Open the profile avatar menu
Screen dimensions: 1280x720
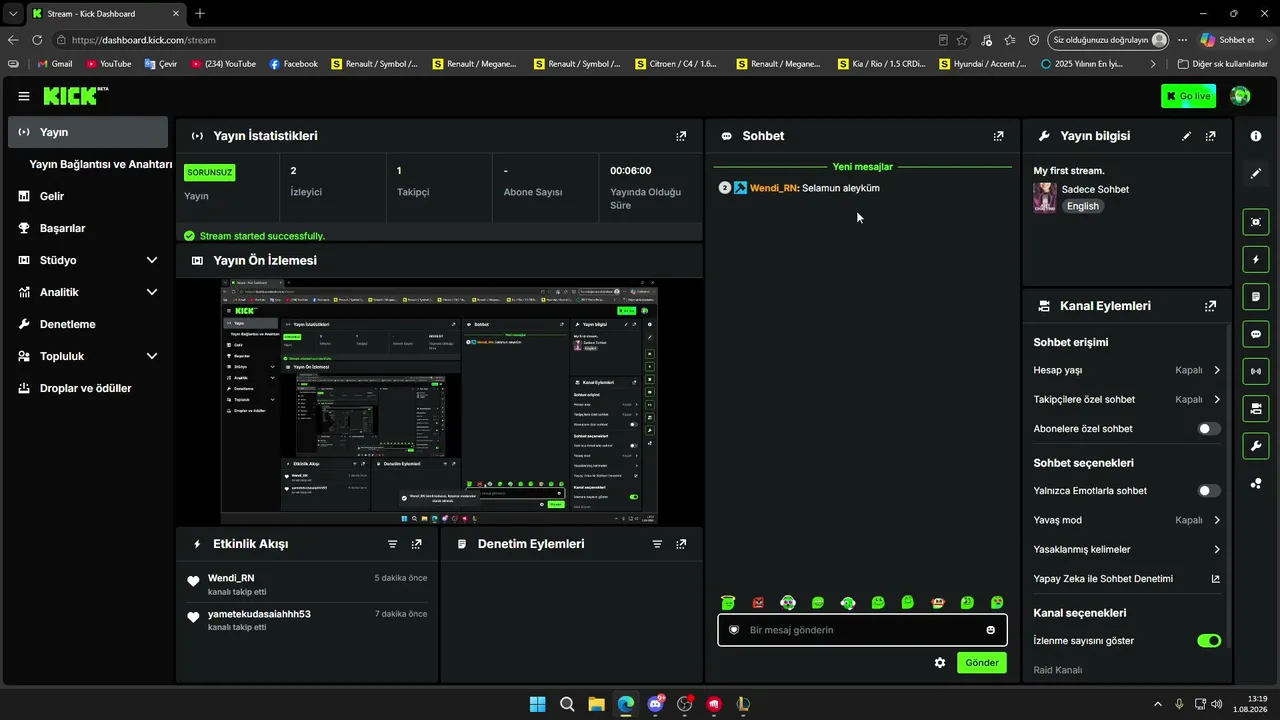[1240, 96]
